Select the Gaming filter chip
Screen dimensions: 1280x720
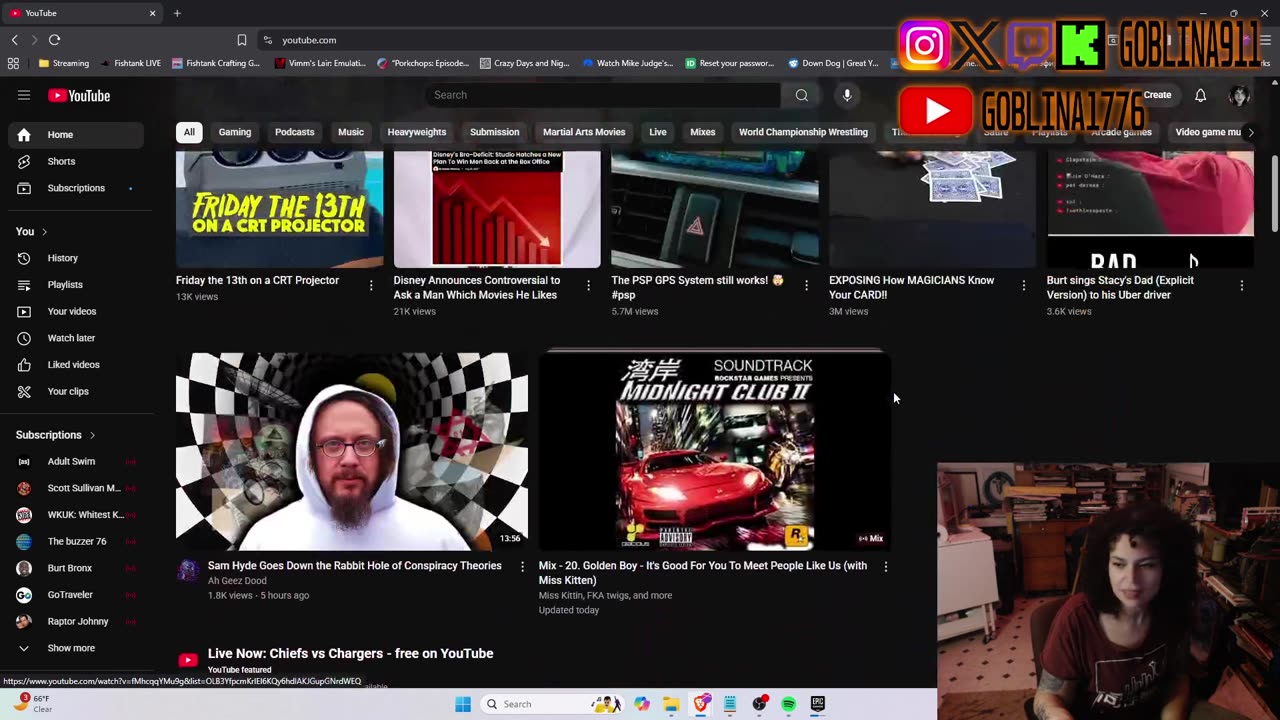coord(235,132)
